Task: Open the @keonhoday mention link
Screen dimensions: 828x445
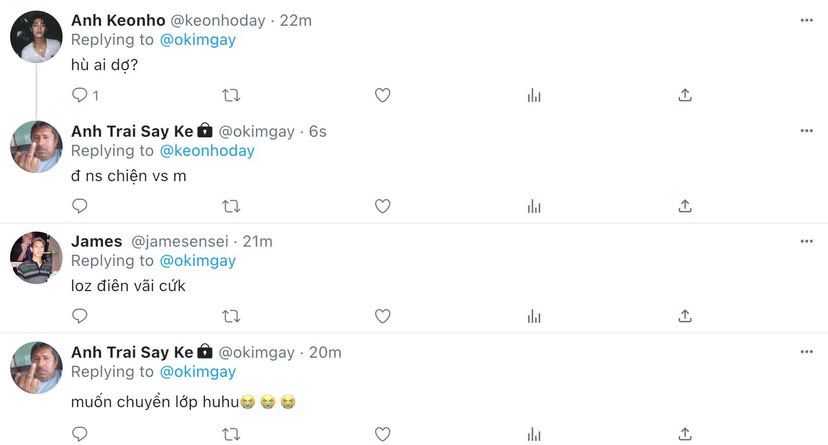Action: coord(207,151)
